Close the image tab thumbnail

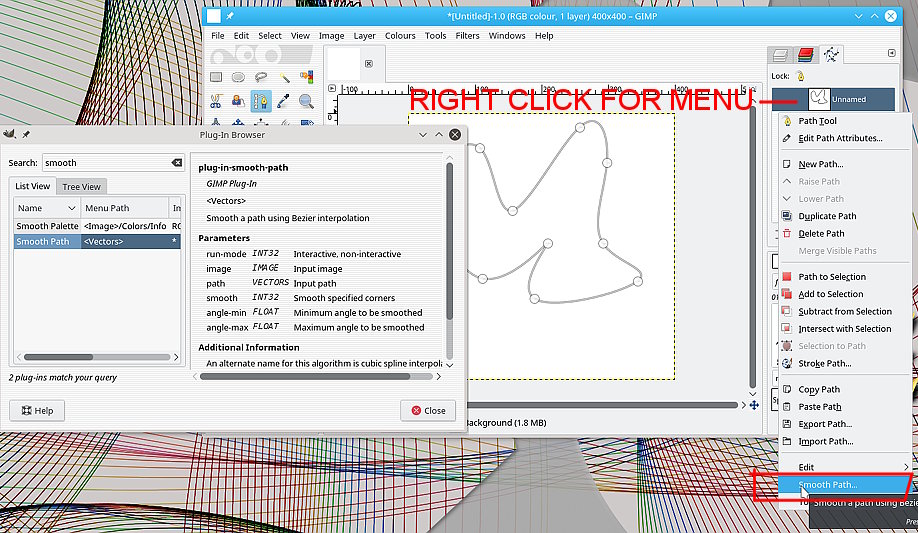[x=368, y=64]
